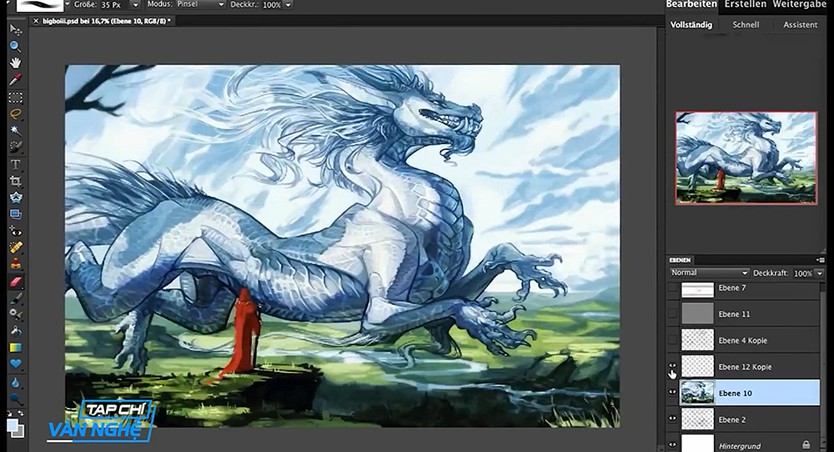Select the Eraser tool

click(x=15, y=281)
